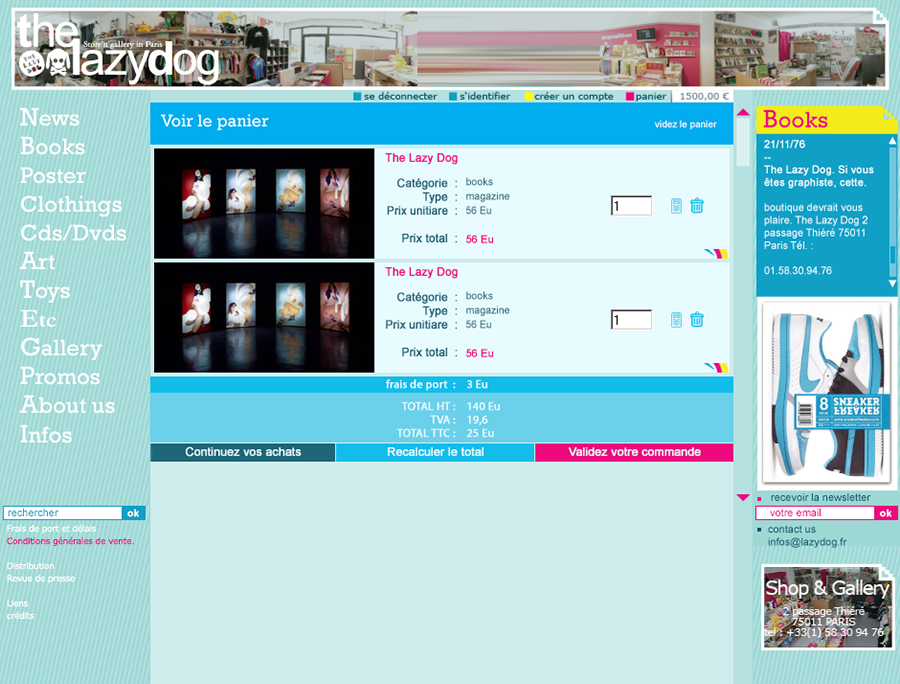The height and width of the screenshot is (684, 900).
Task: Empty the cart with videz le panier
Action: (685, 124)
